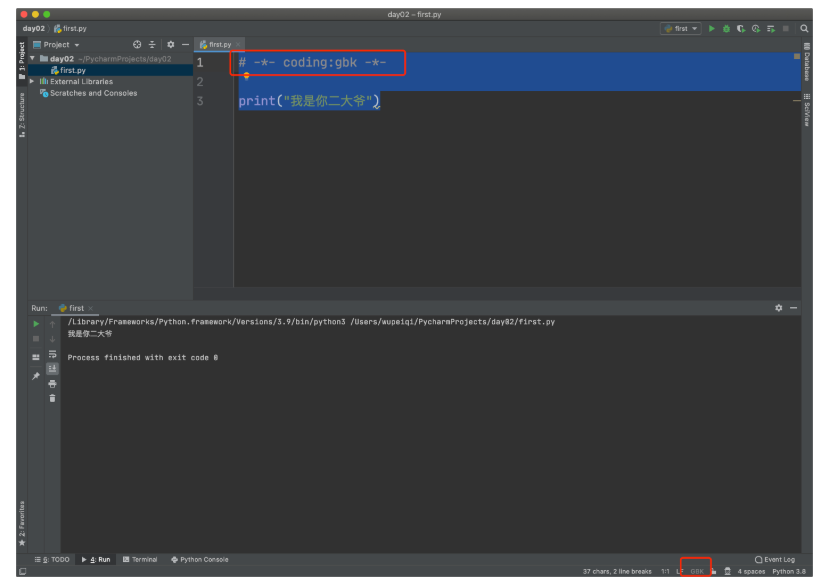
Task: Expand External Libraries tree node
Action: click(x=32, y=81)
